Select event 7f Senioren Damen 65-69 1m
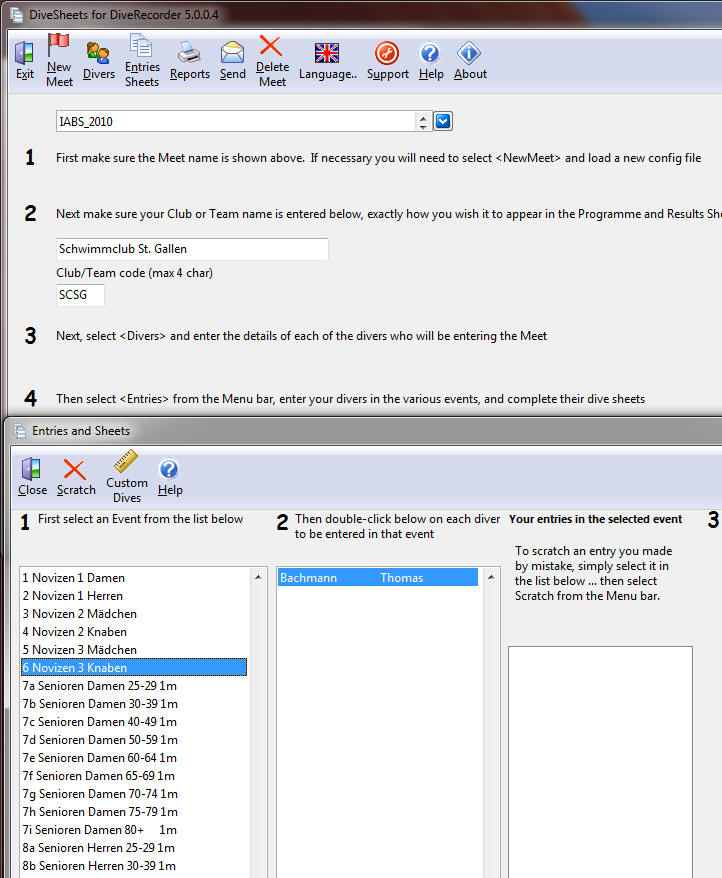This screenshot has height=878, width=722. click(x=134, y=775)
